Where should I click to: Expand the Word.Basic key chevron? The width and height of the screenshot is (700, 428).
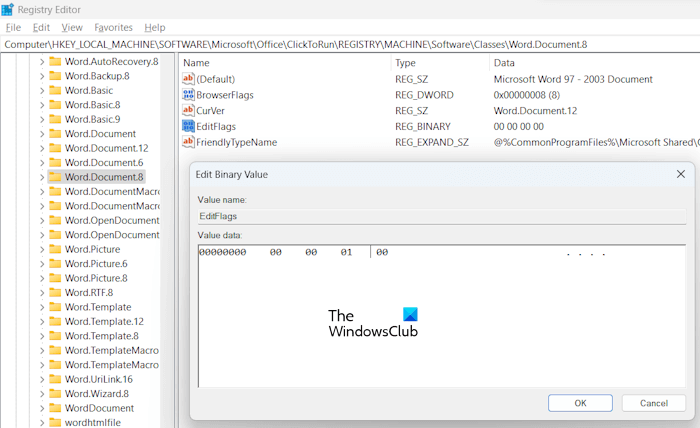[42, 91]
